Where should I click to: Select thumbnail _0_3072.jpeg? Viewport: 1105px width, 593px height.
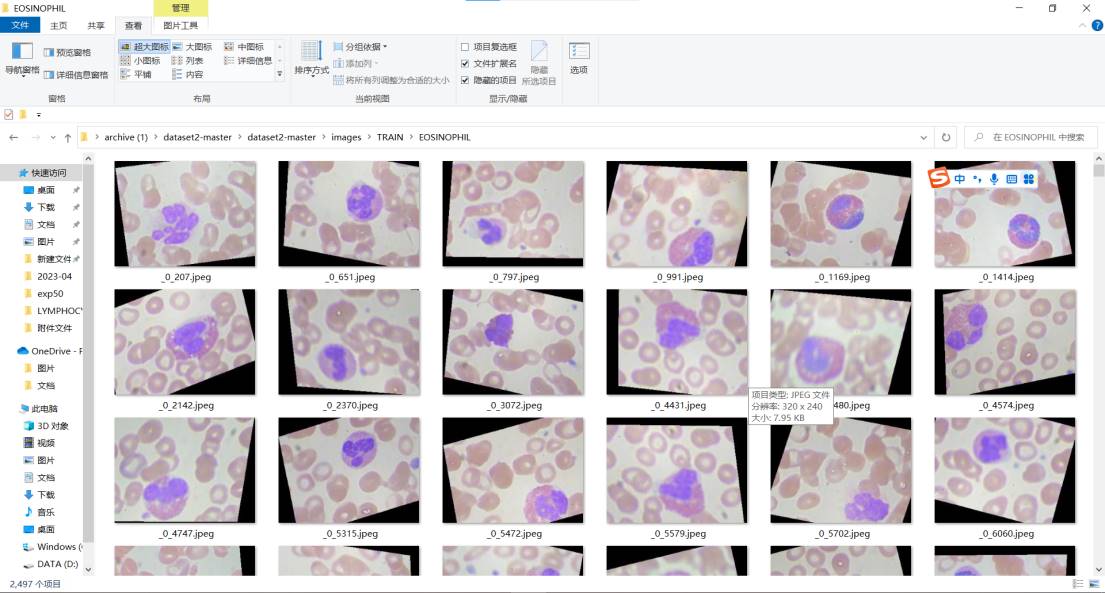point(513,342)
